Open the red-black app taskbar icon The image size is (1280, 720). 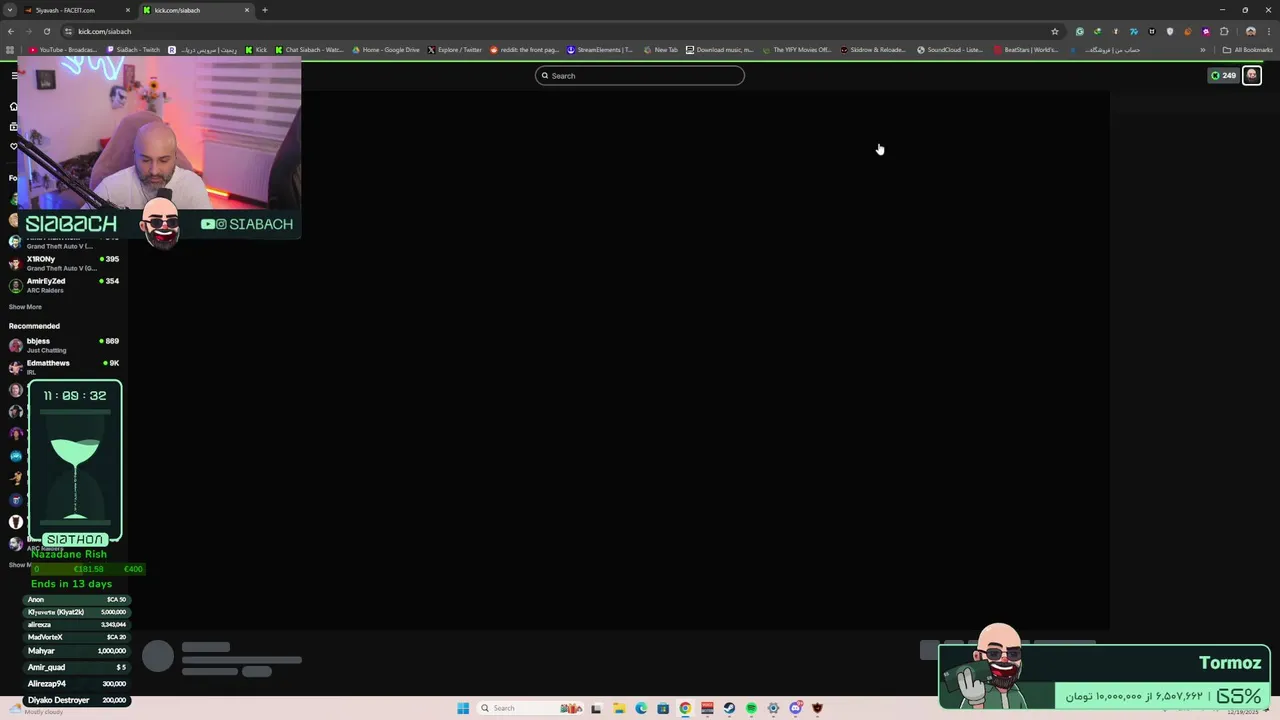click(707, 708)
